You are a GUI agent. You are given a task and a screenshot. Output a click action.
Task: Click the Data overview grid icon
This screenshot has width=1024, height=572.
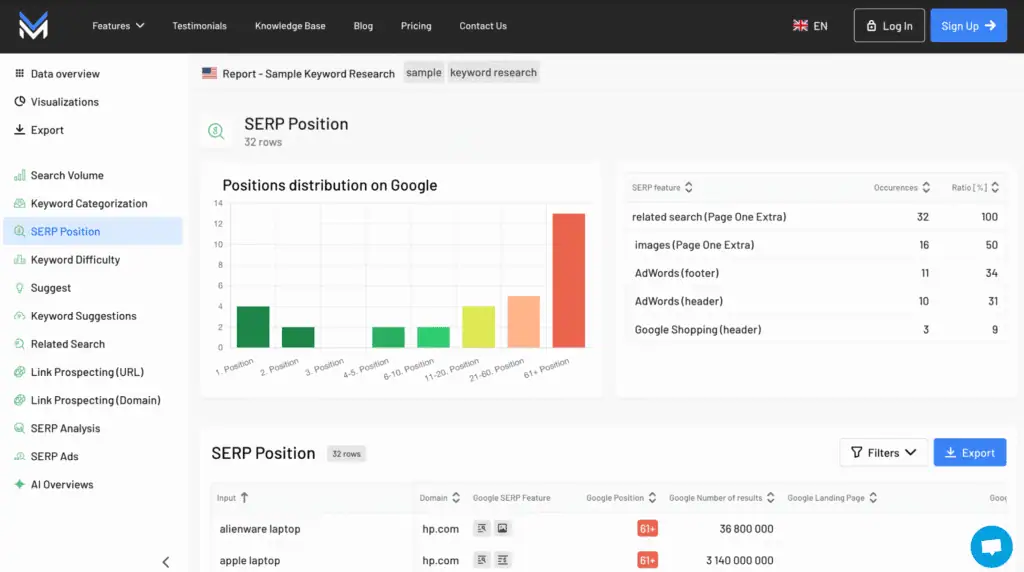pos(20,74)
